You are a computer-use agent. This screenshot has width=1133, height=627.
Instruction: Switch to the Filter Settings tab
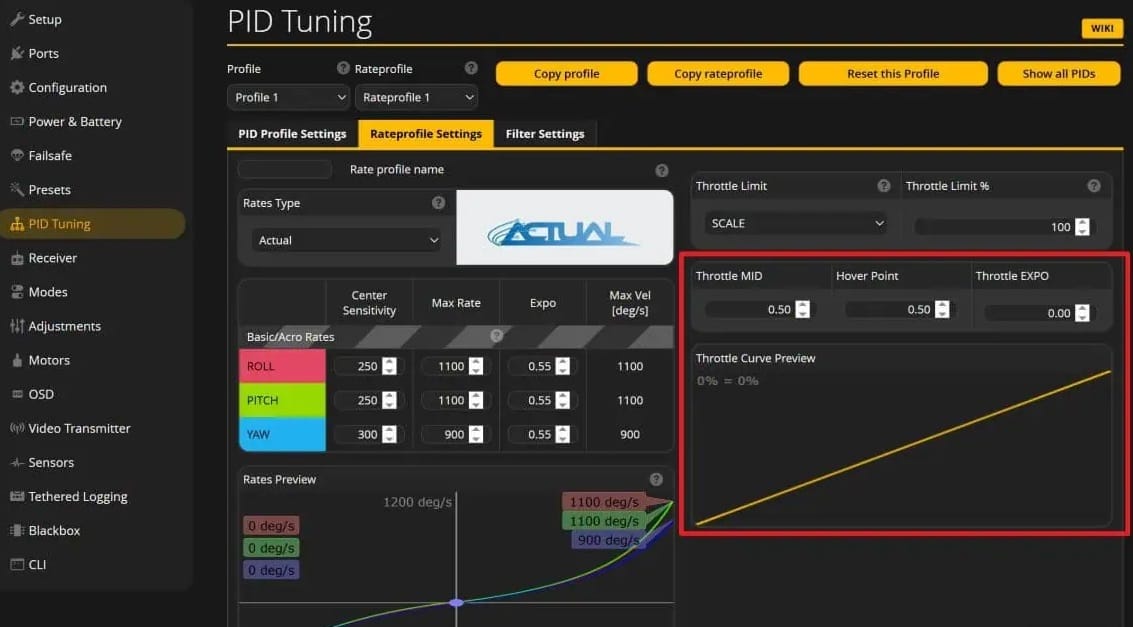545,134
